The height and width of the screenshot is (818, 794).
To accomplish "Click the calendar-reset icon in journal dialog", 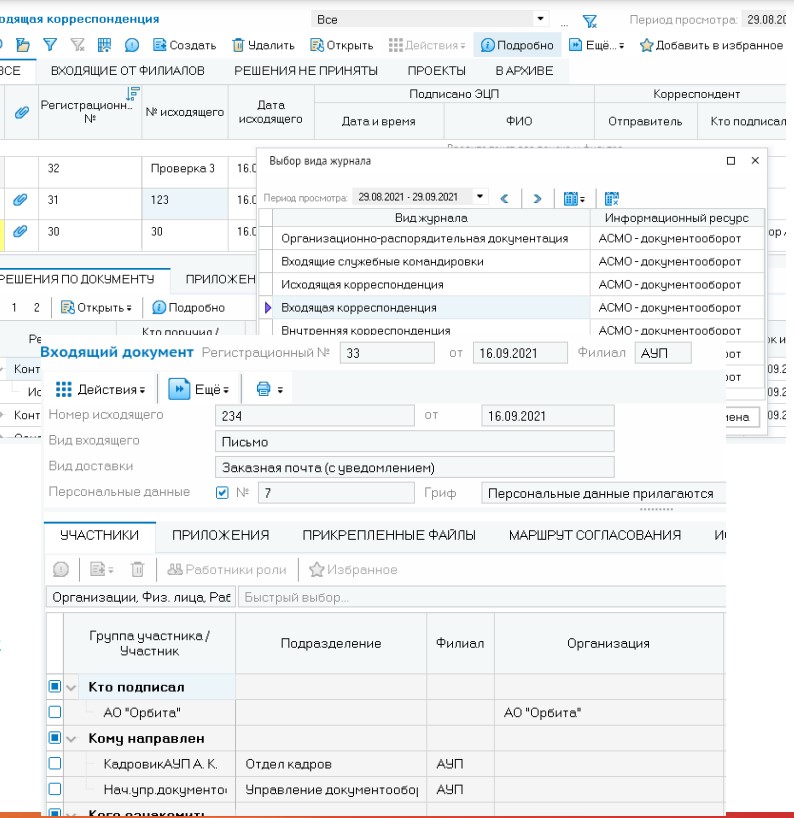I will (611, 198).
